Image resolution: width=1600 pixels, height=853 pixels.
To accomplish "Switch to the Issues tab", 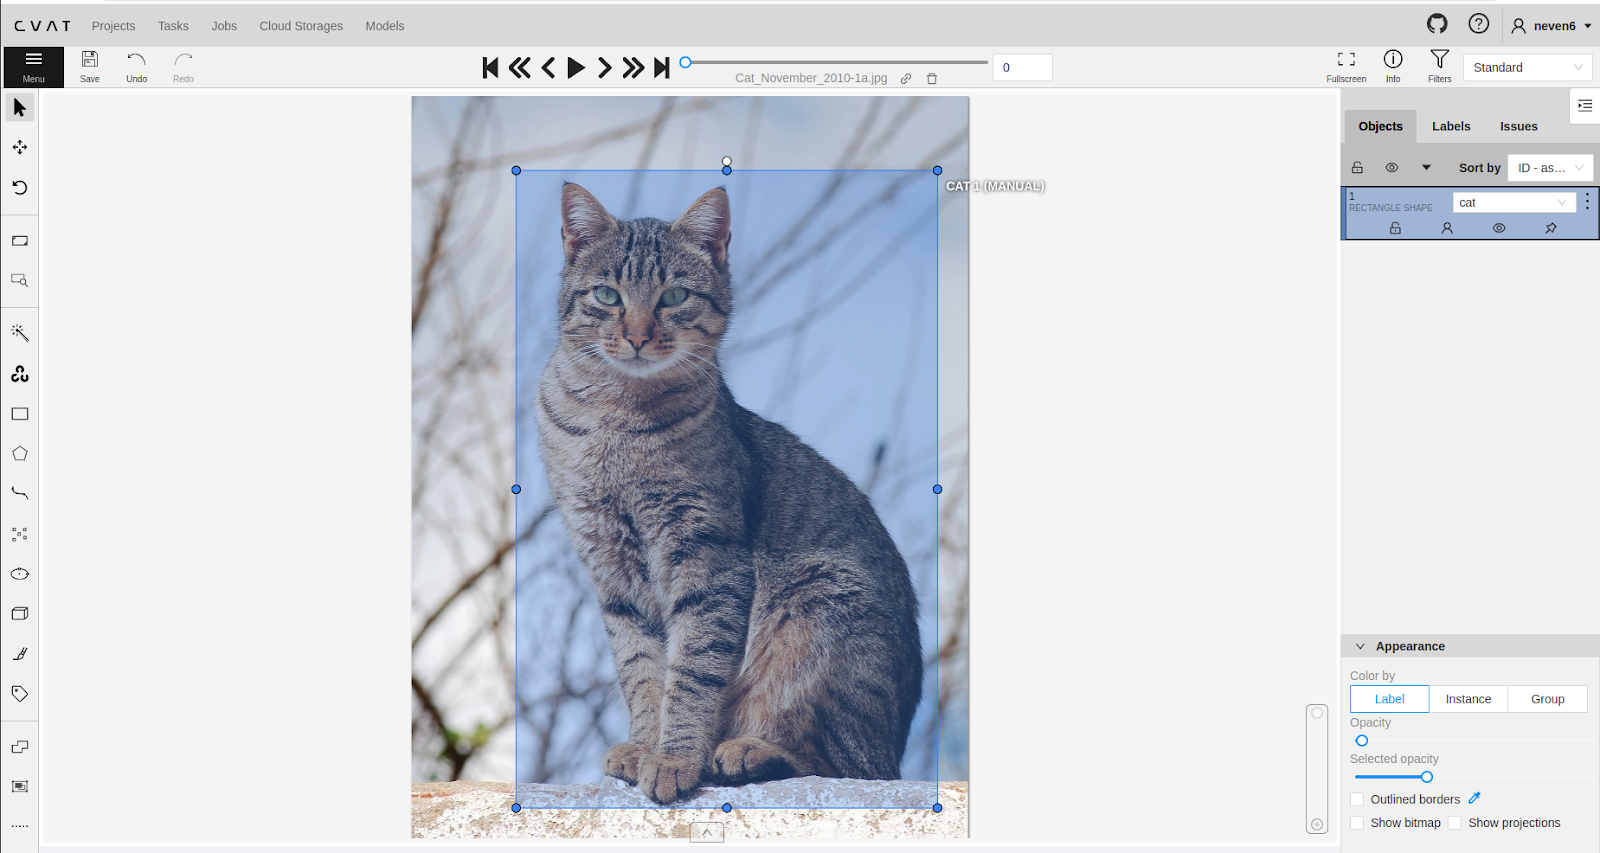I will (1519, 126).
